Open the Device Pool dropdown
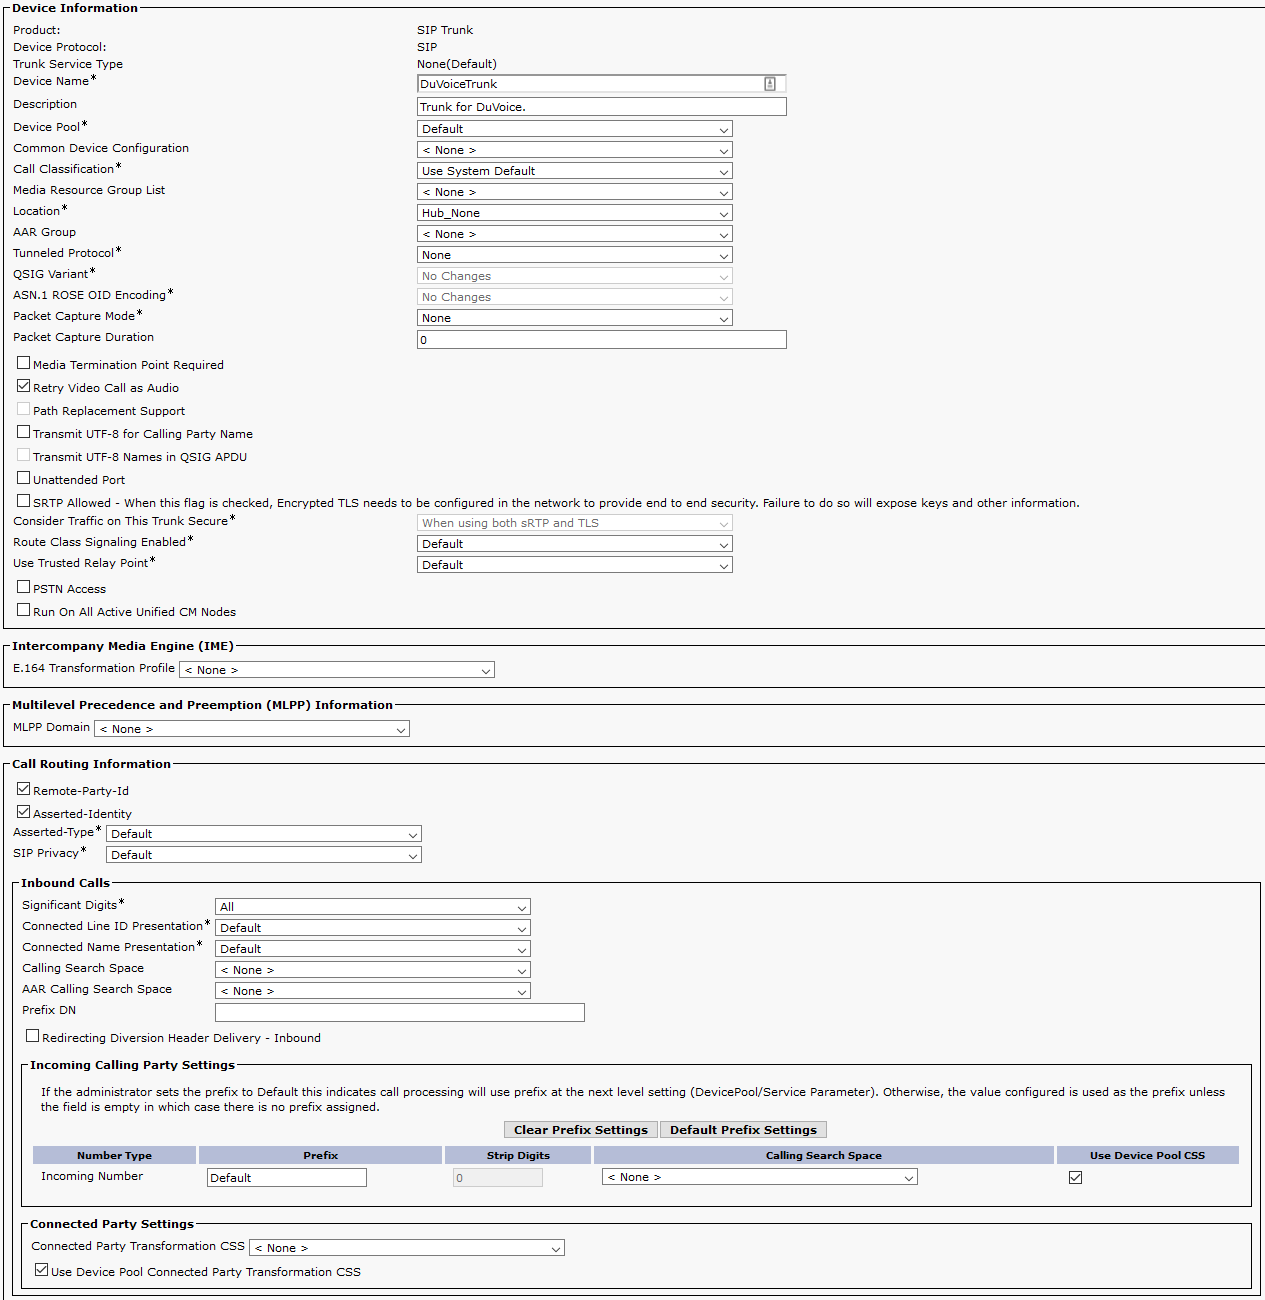 pyautogui.click(x=574, y=129)
